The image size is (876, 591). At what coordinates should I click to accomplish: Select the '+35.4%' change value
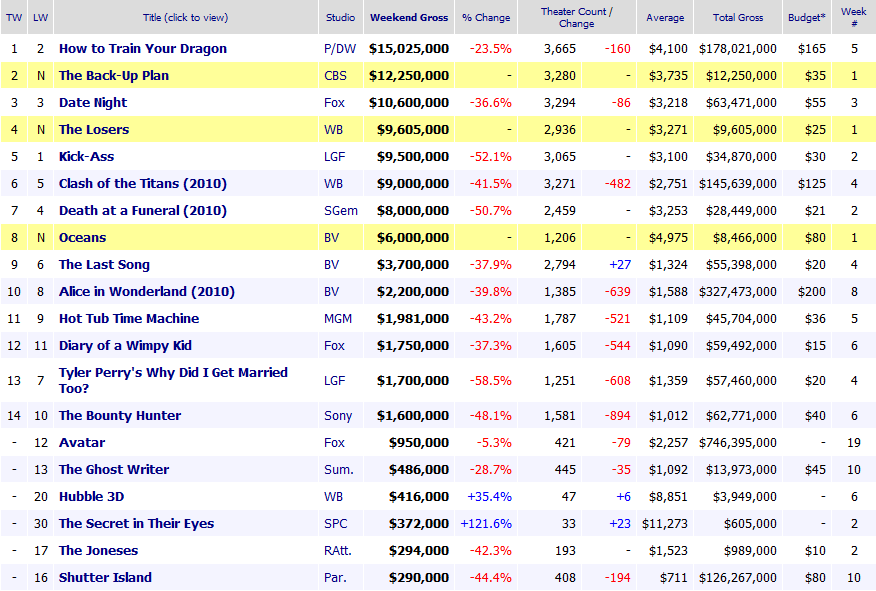tap(489, 497)
